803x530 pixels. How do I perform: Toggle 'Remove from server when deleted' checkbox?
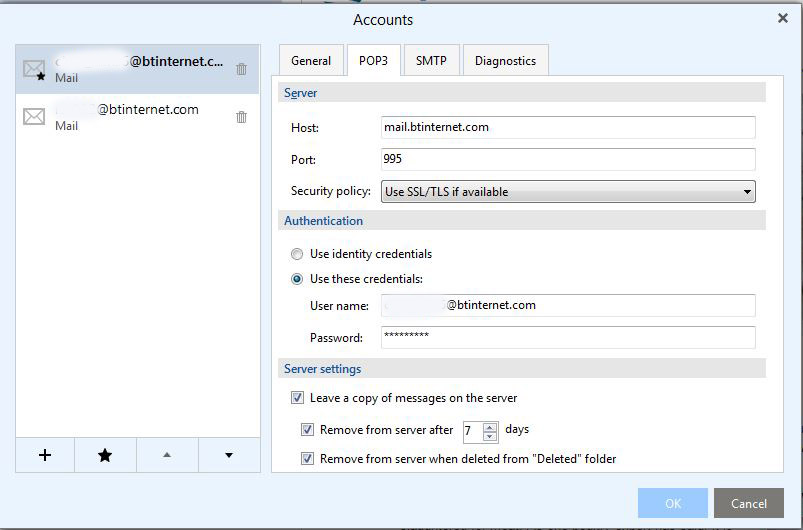coord(307,459)
